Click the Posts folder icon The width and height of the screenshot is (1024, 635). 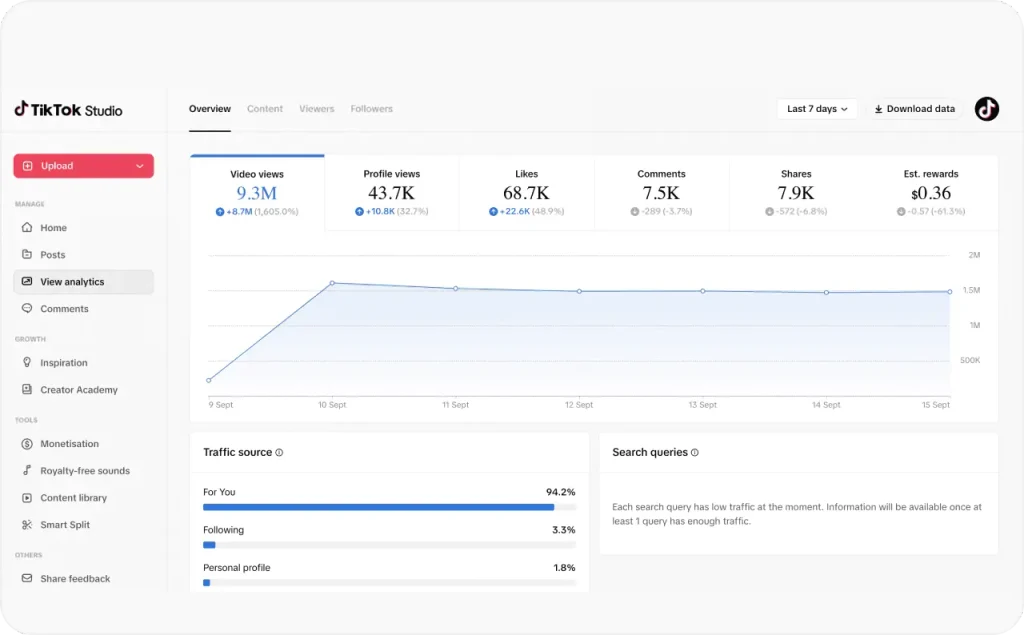point(27,254)
